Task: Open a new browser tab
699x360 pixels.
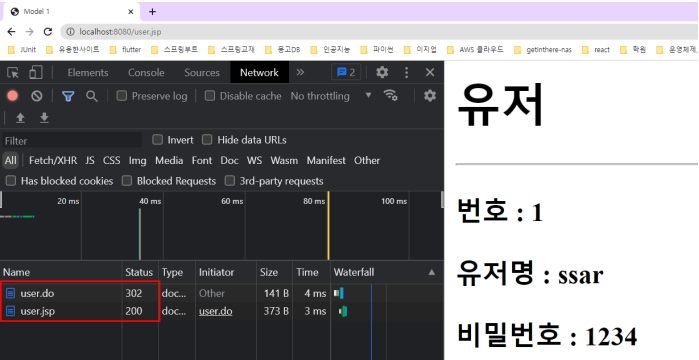Action: point(152,12)
